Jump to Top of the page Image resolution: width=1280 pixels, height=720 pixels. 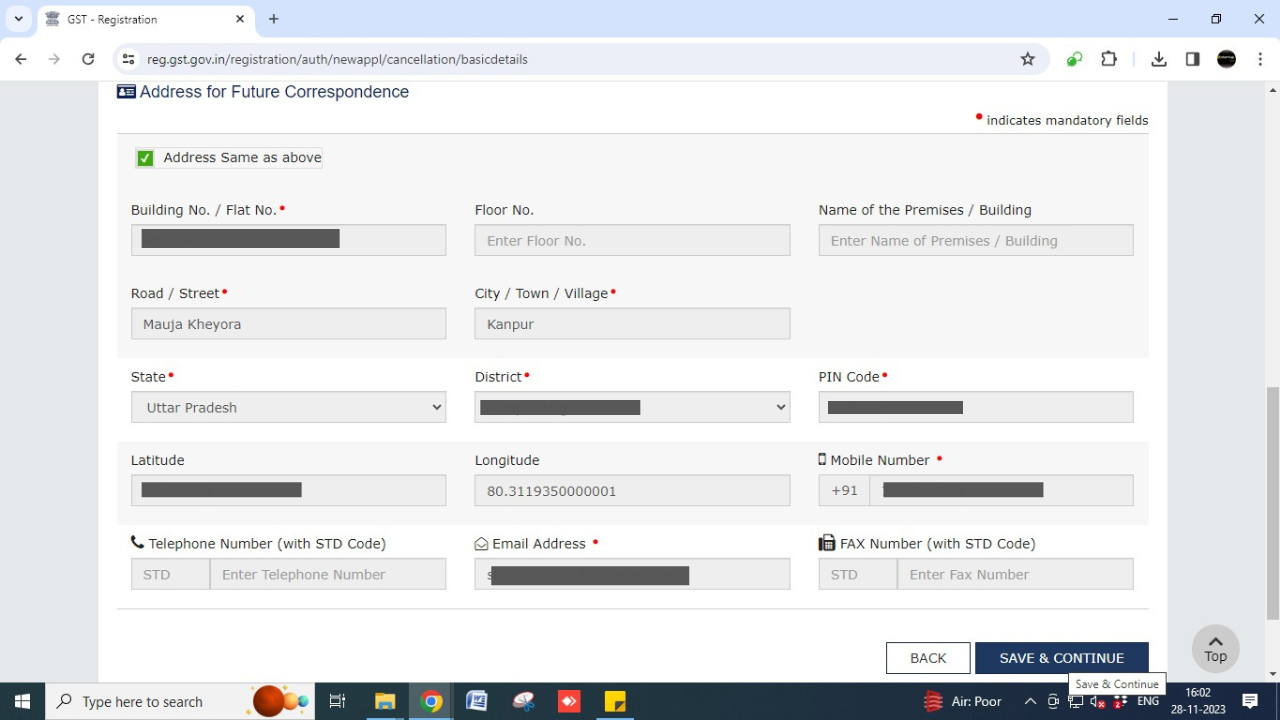point(1215,649)
